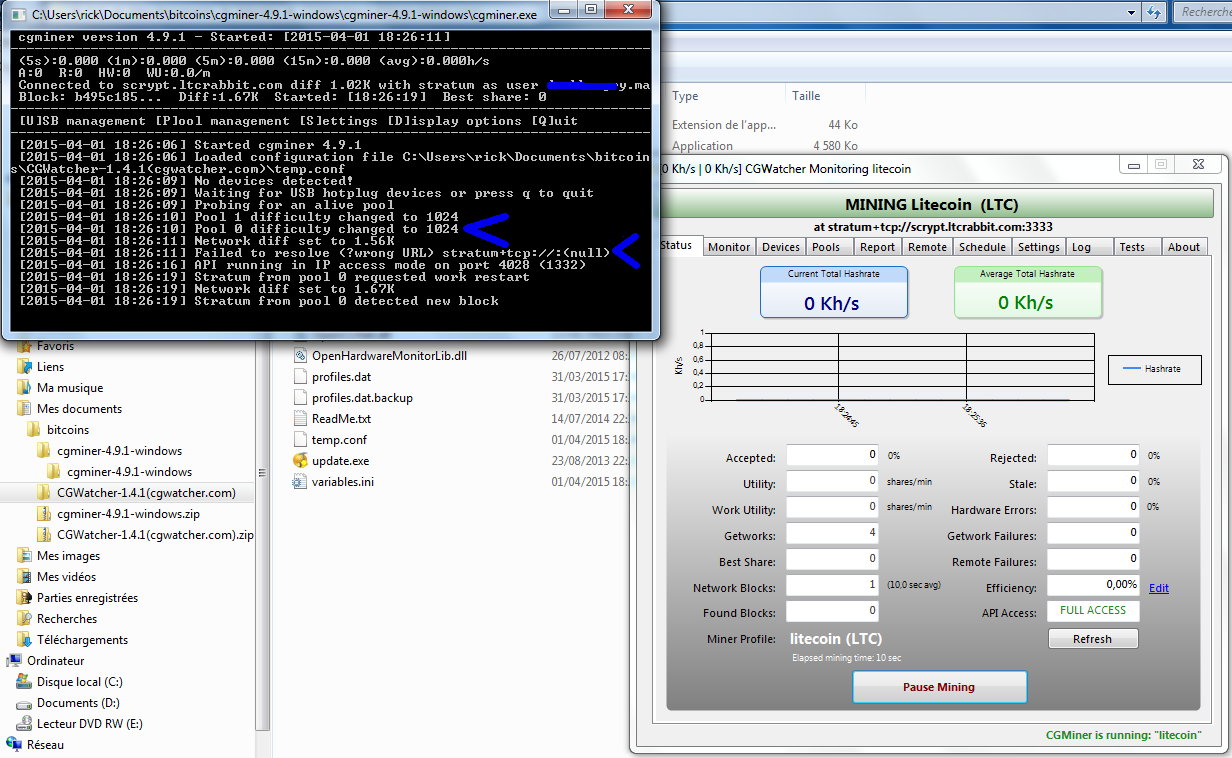Viewport: 1232px width, 758px height.
Task: Open the cgminer-4.9.1-windows.zip archive icon
Action: click(x=44, y=514)
